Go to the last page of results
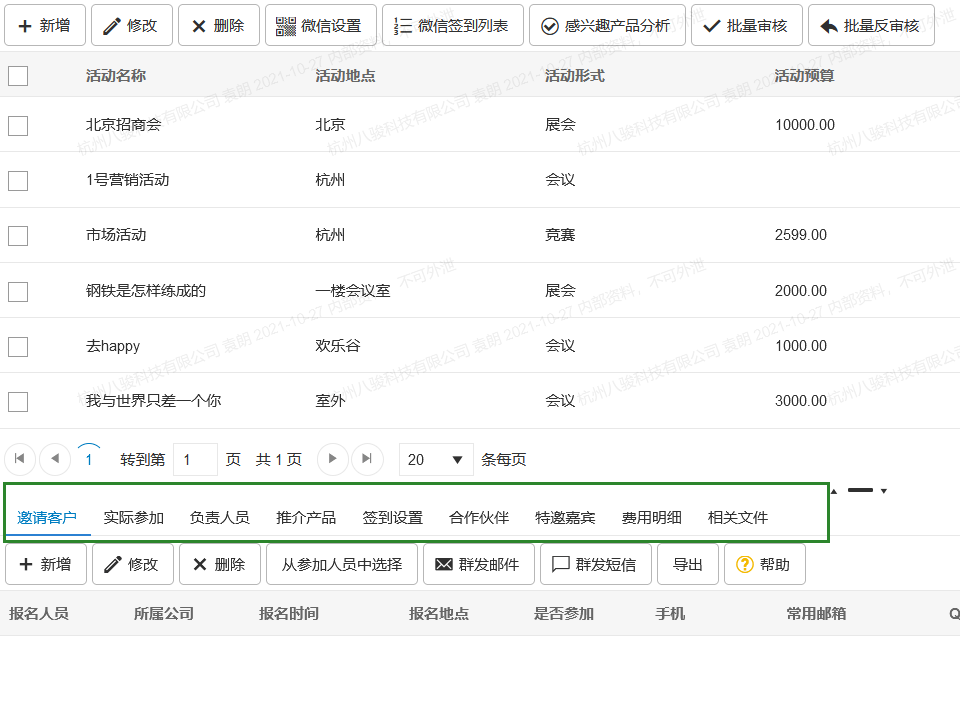 click(367, 459)
